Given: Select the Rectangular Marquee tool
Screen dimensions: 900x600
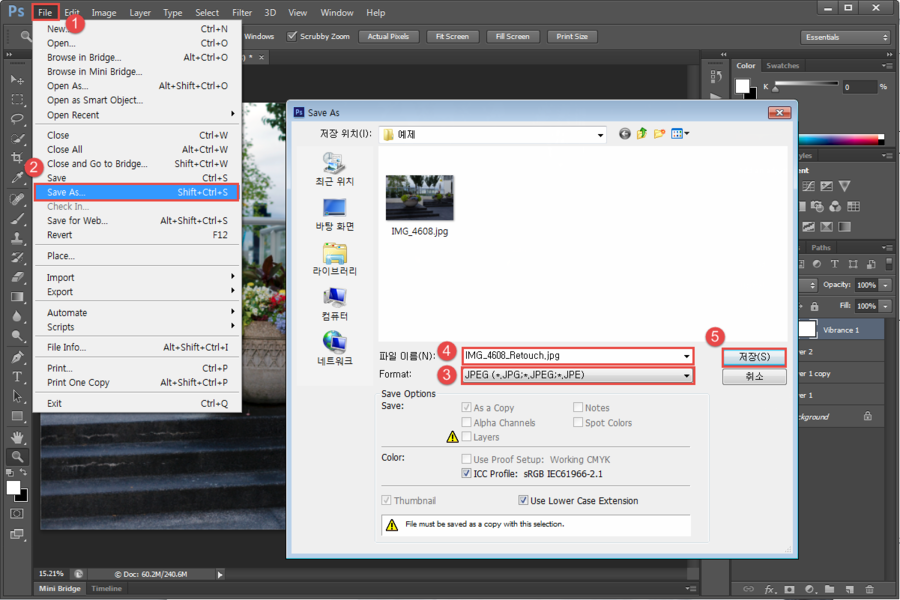Looking at the screenshot, I should [17, 99].
